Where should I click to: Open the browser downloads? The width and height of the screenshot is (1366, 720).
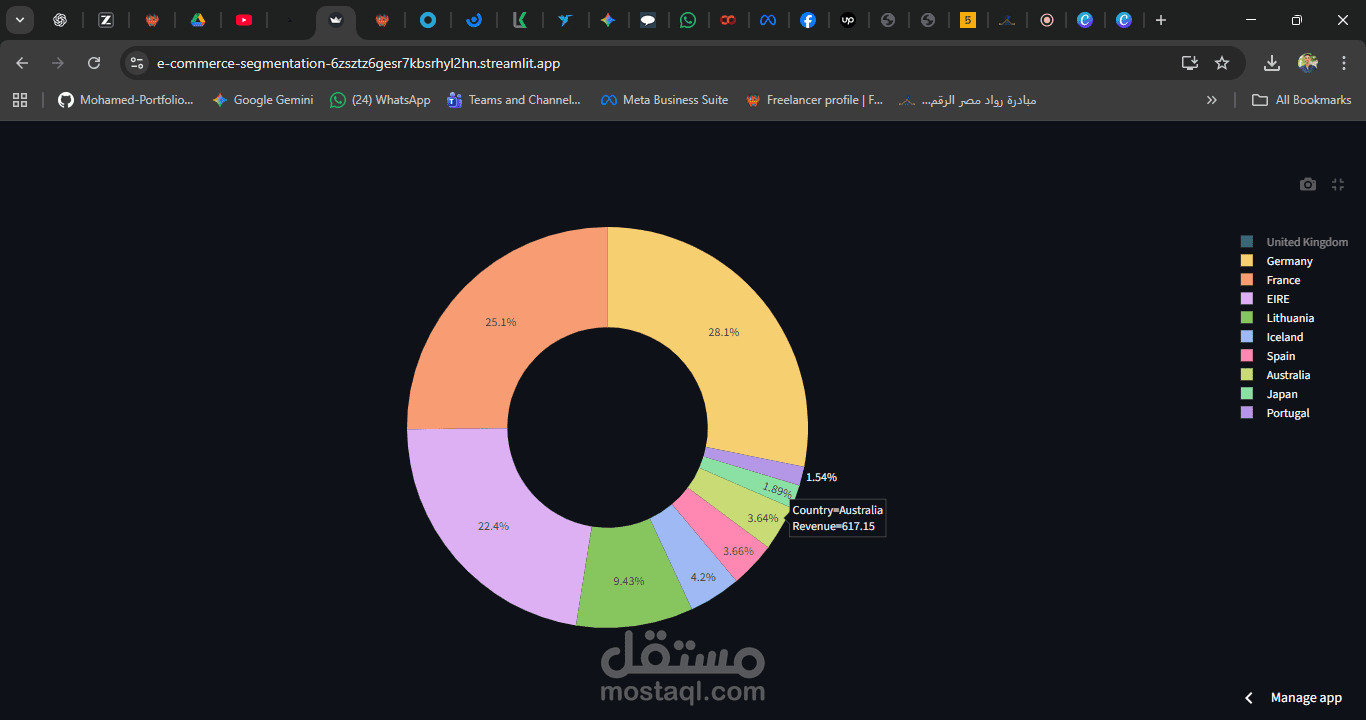[x=1272, y=63]
